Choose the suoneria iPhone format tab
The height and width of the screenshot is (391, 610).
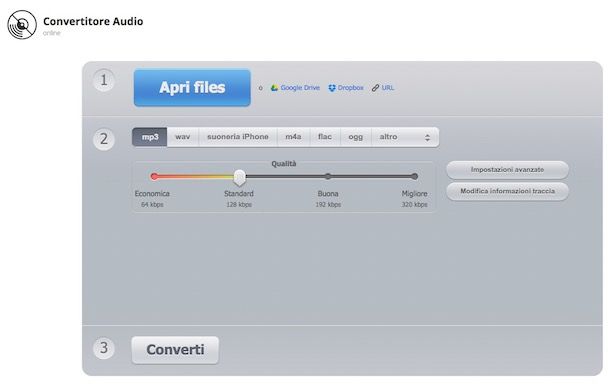pyautogui.click(x=238, y=137)
